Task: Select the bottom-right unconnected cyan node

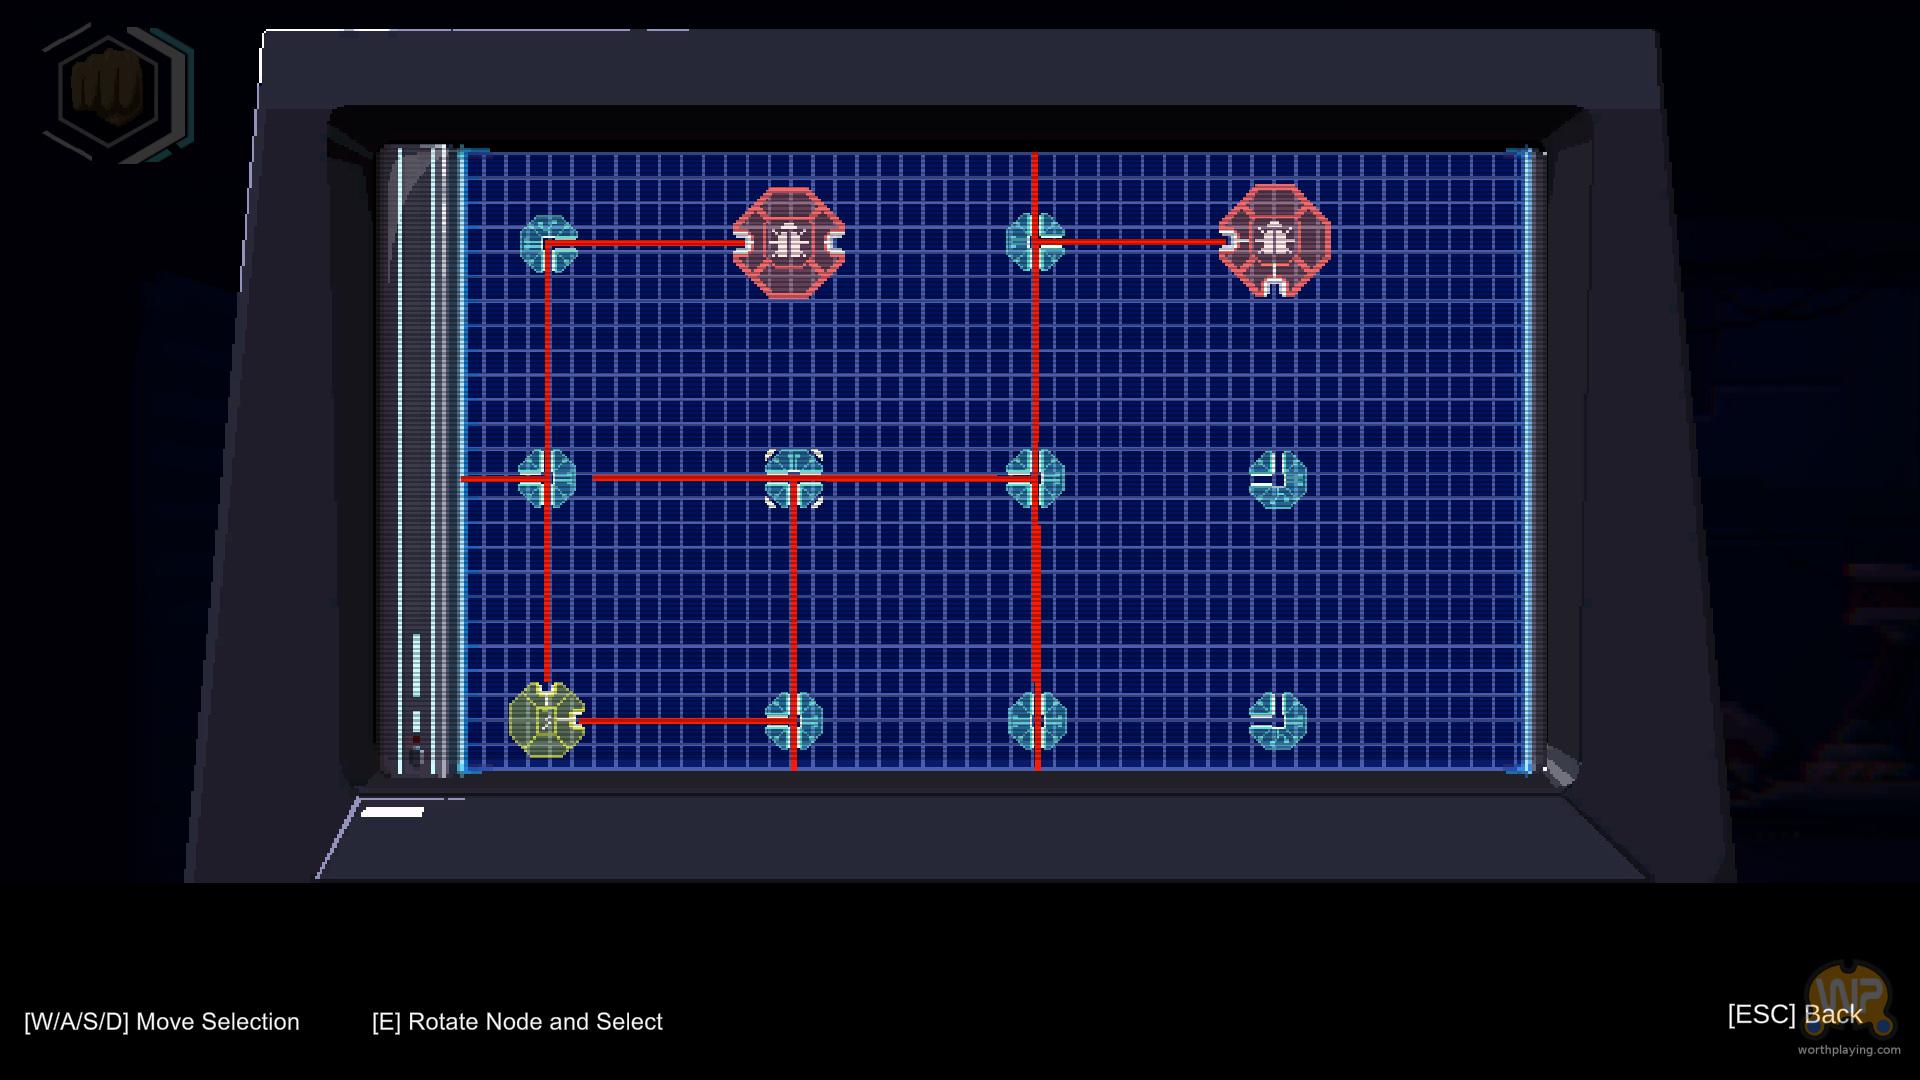Action: pos(1277,720)
